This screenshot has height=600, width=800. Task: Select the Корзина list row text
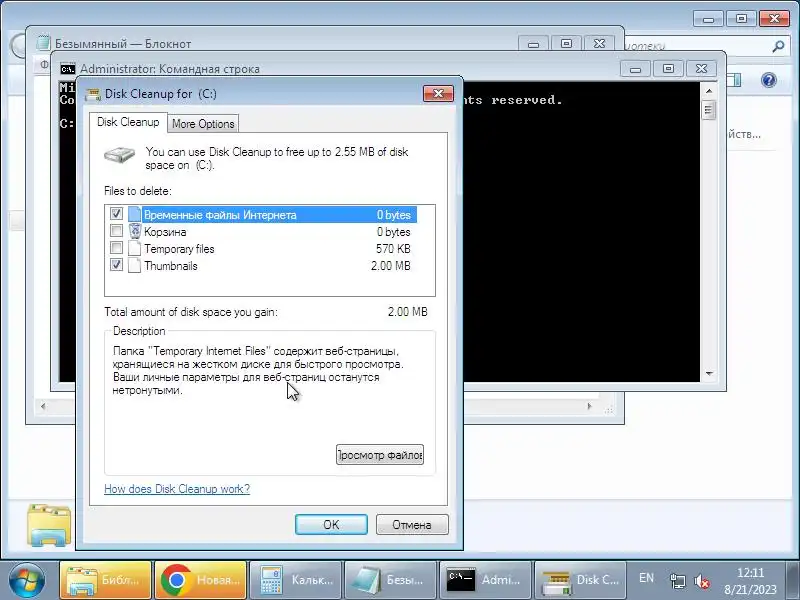[x=165, y=232]
